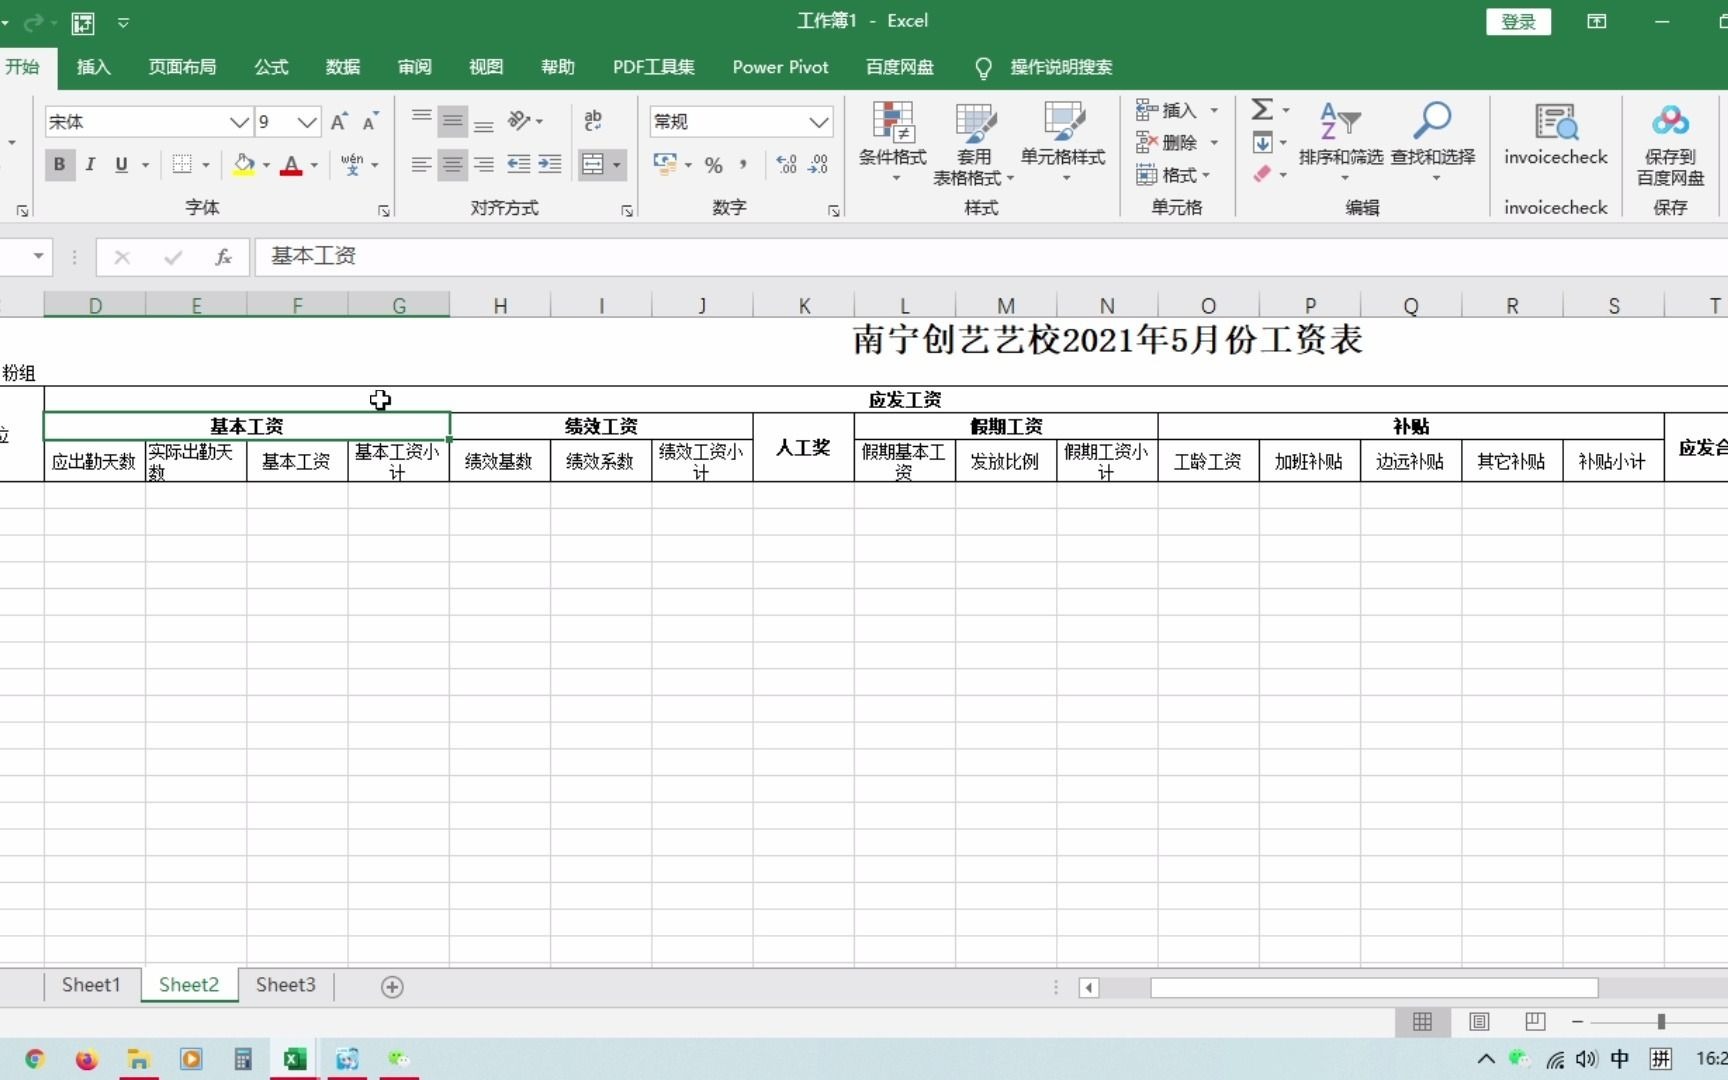Expand the Insert cells (插入) dropdown arrow
1728x1080 pixels.
(1214, 110)
